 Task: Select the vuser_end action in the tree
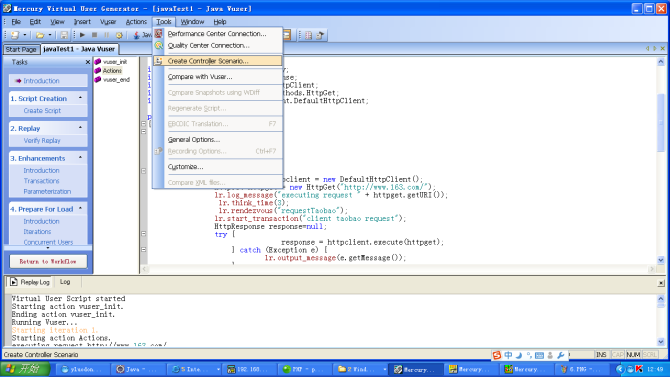pos(116,80)
